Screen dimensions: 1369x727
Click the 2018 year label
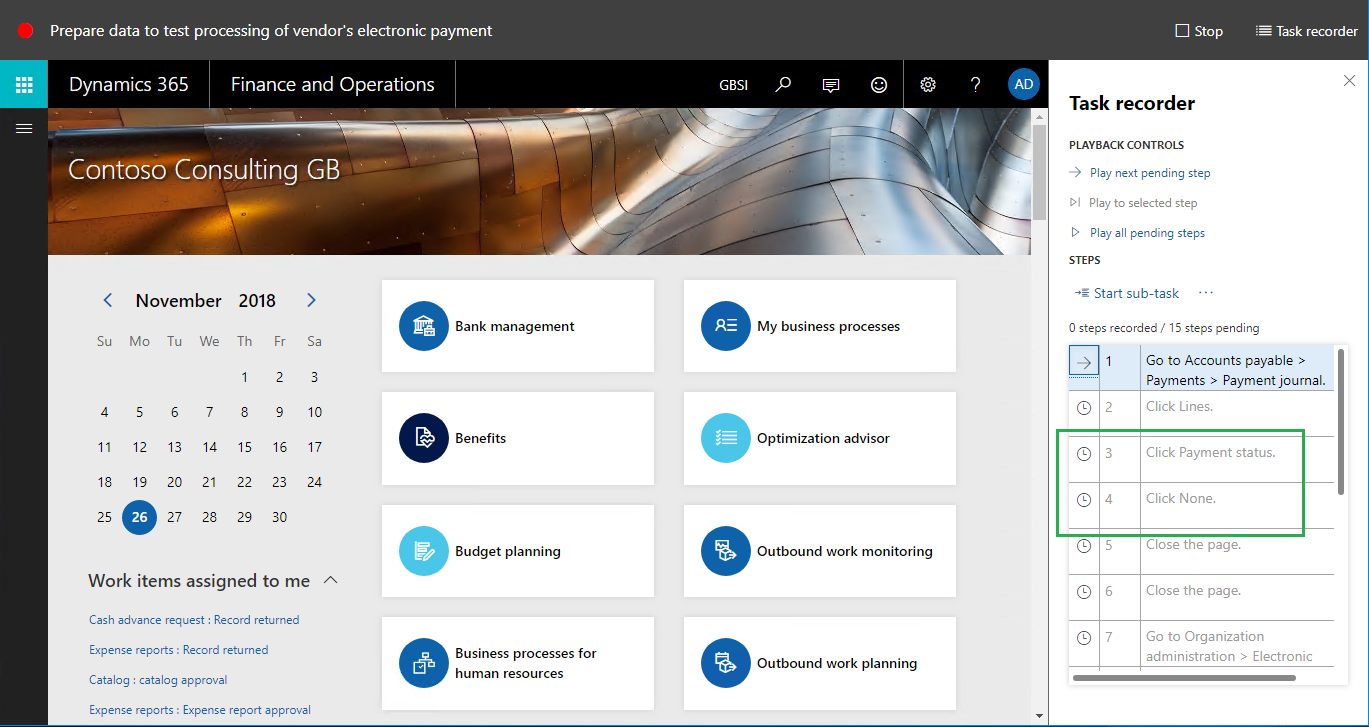[x=257, y=300]
